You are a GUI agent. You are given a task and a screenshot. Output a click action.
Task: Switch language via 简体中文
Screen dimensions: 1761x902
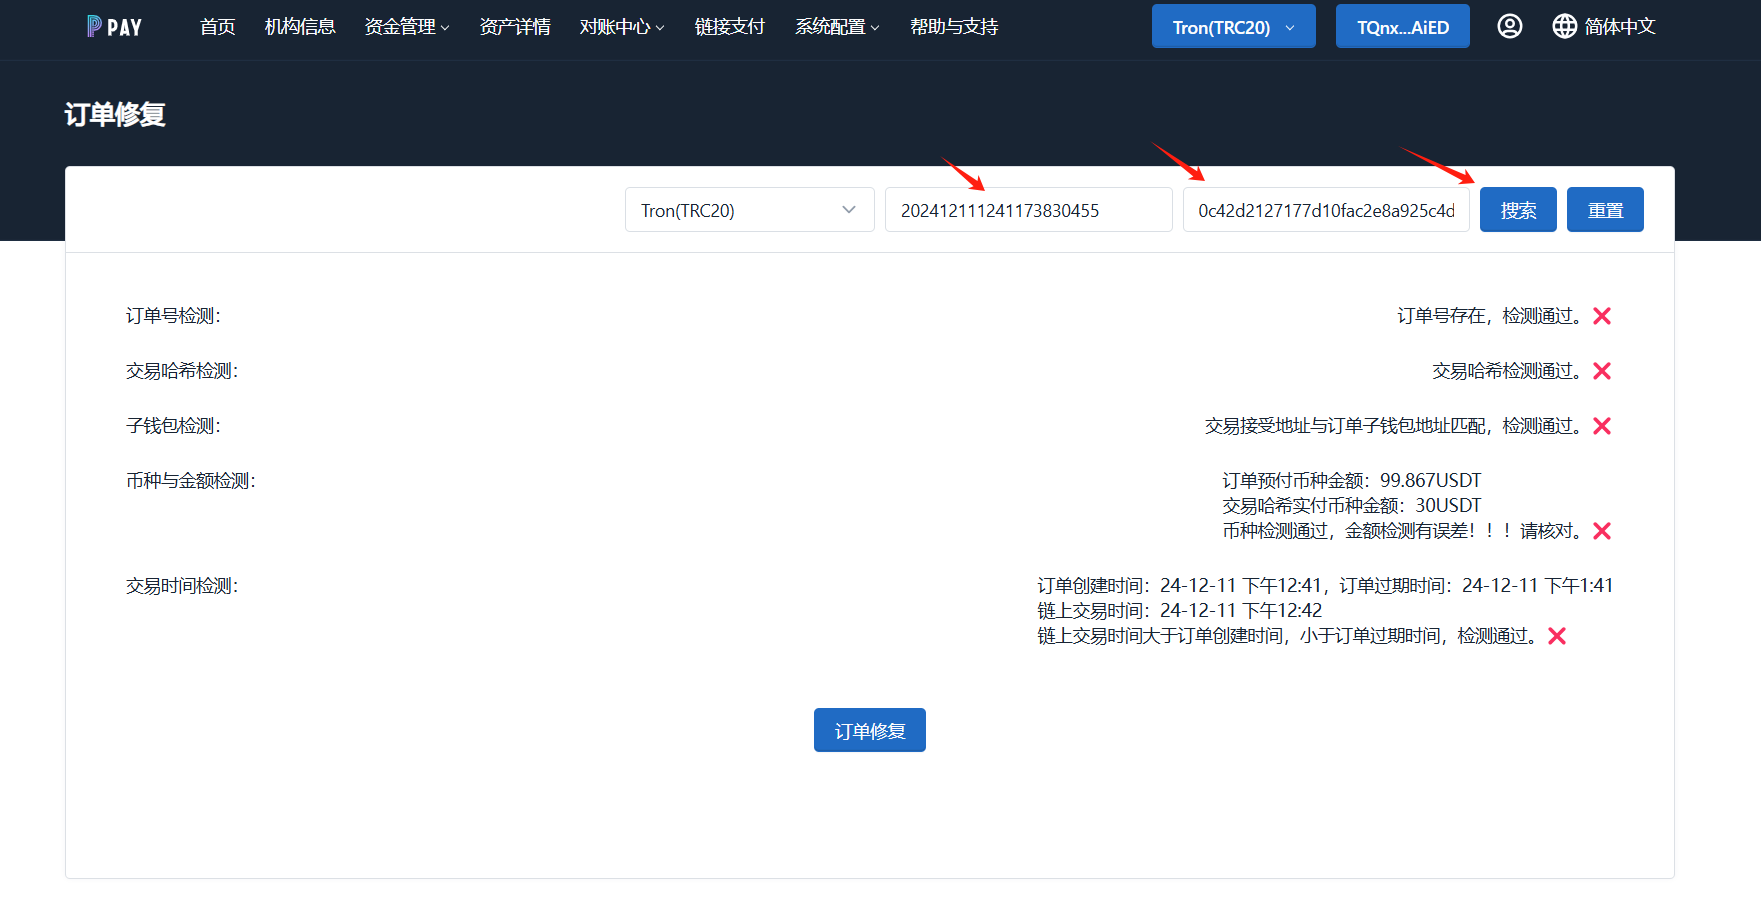pos(1620,27)
